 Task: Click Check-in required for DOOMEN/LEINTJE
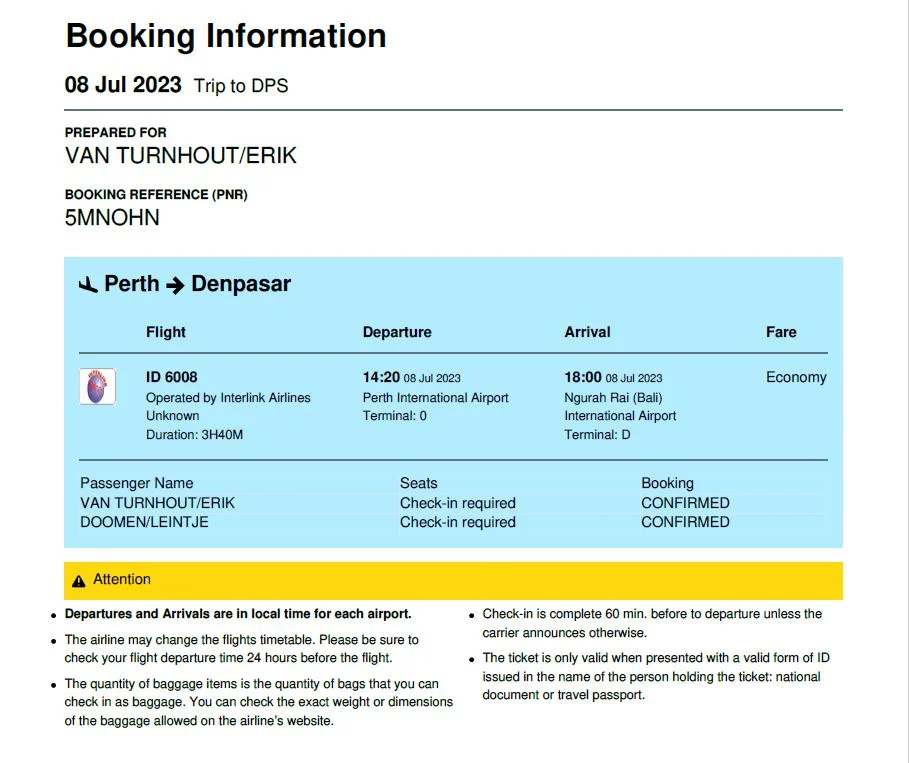(x=457, y=522)
